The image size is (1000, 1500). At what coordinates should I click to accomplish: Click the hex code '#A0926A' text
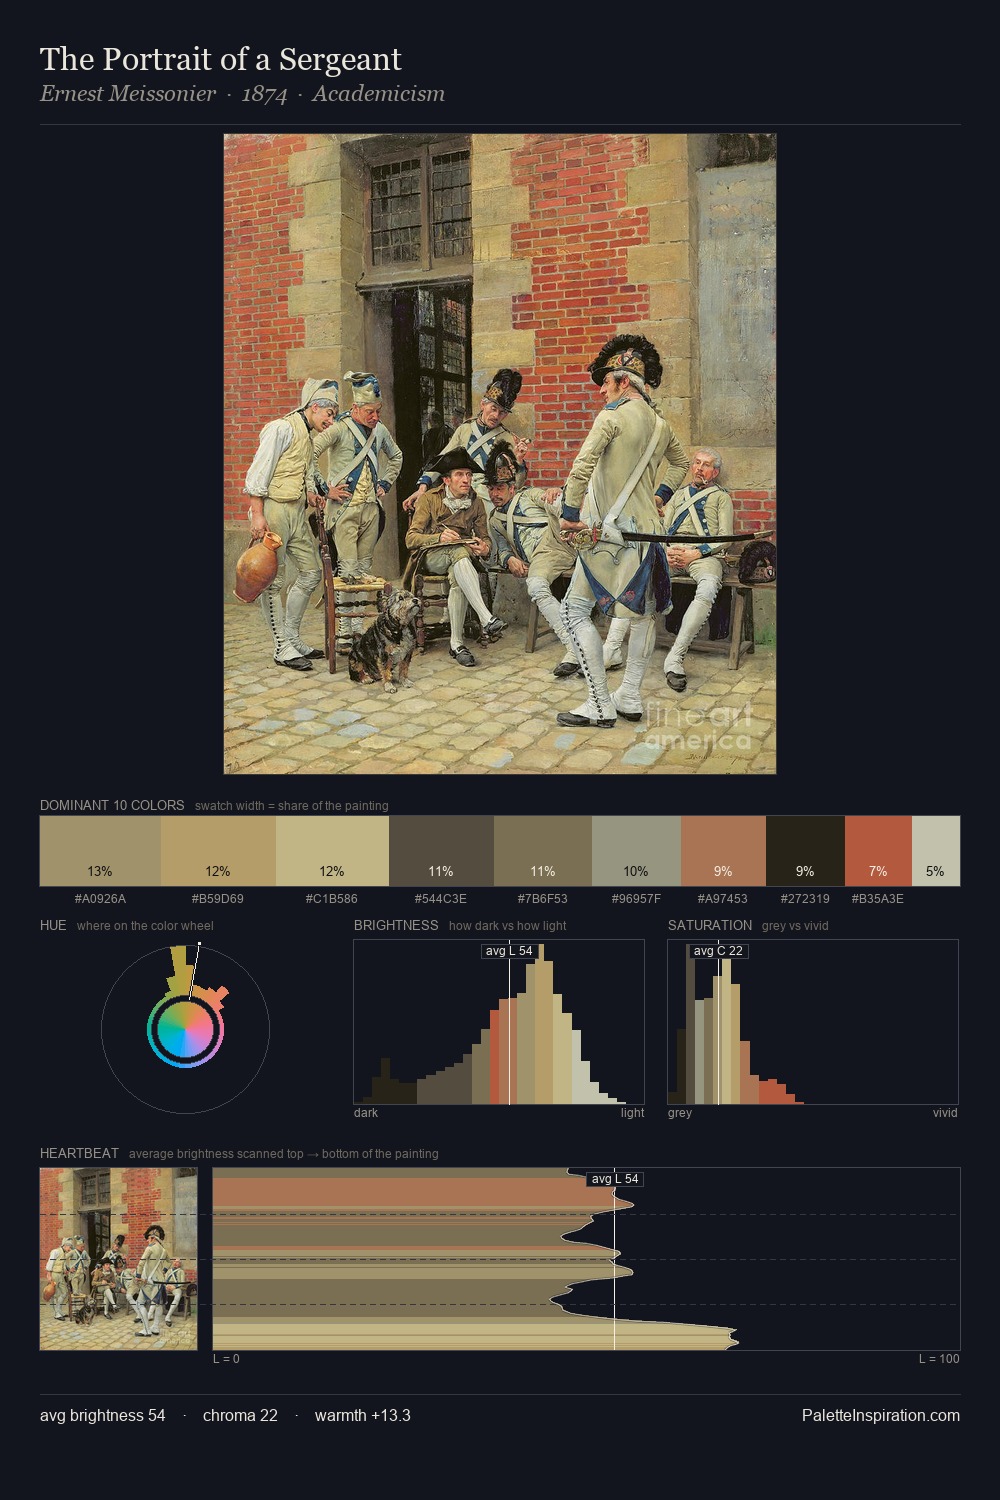click(x=100, y=899)
